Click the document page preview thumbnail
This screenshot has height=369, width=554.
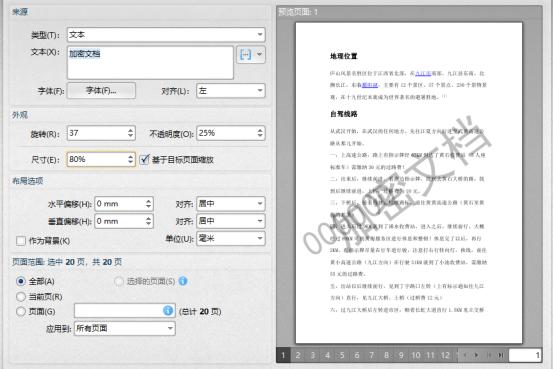coord(409,183)
